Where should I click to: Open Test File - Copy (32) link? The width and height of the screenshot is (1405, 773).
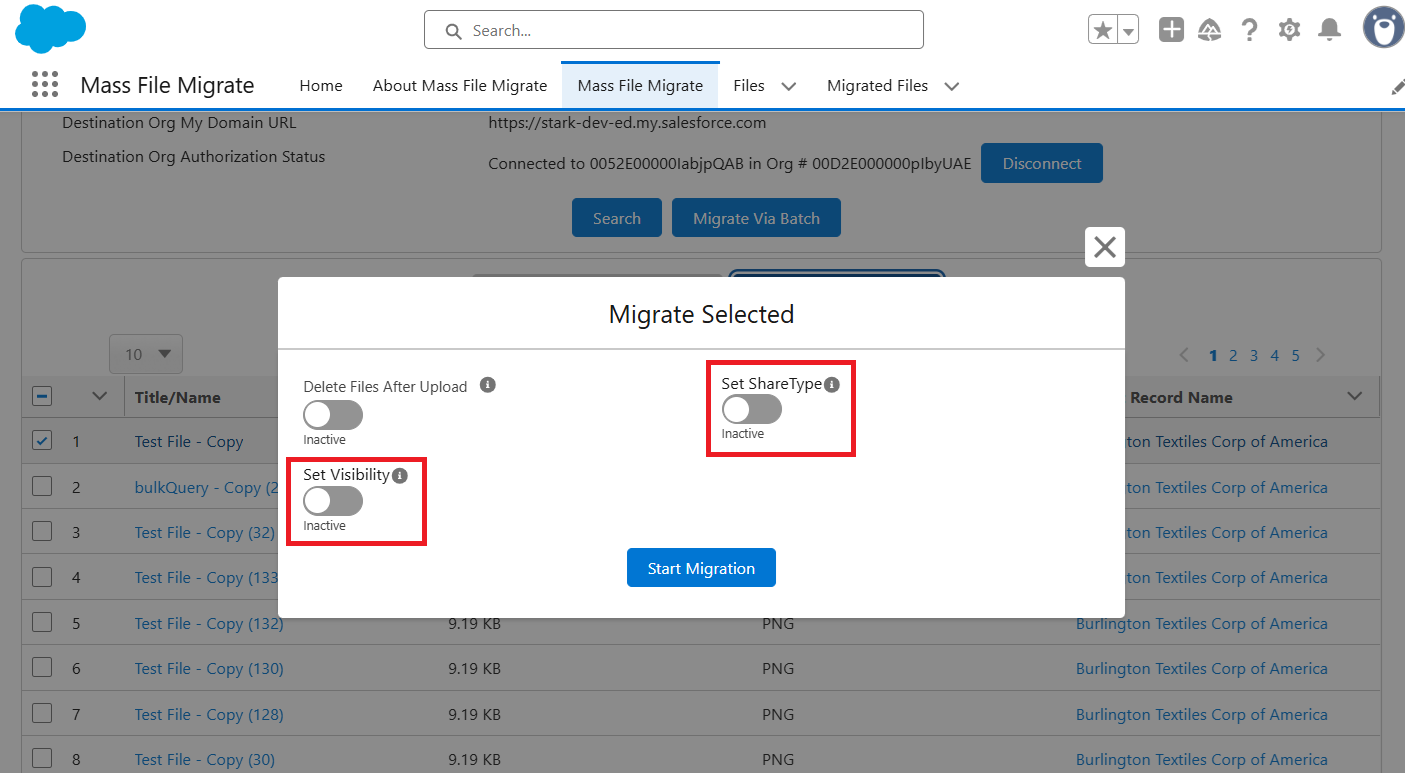205,532
